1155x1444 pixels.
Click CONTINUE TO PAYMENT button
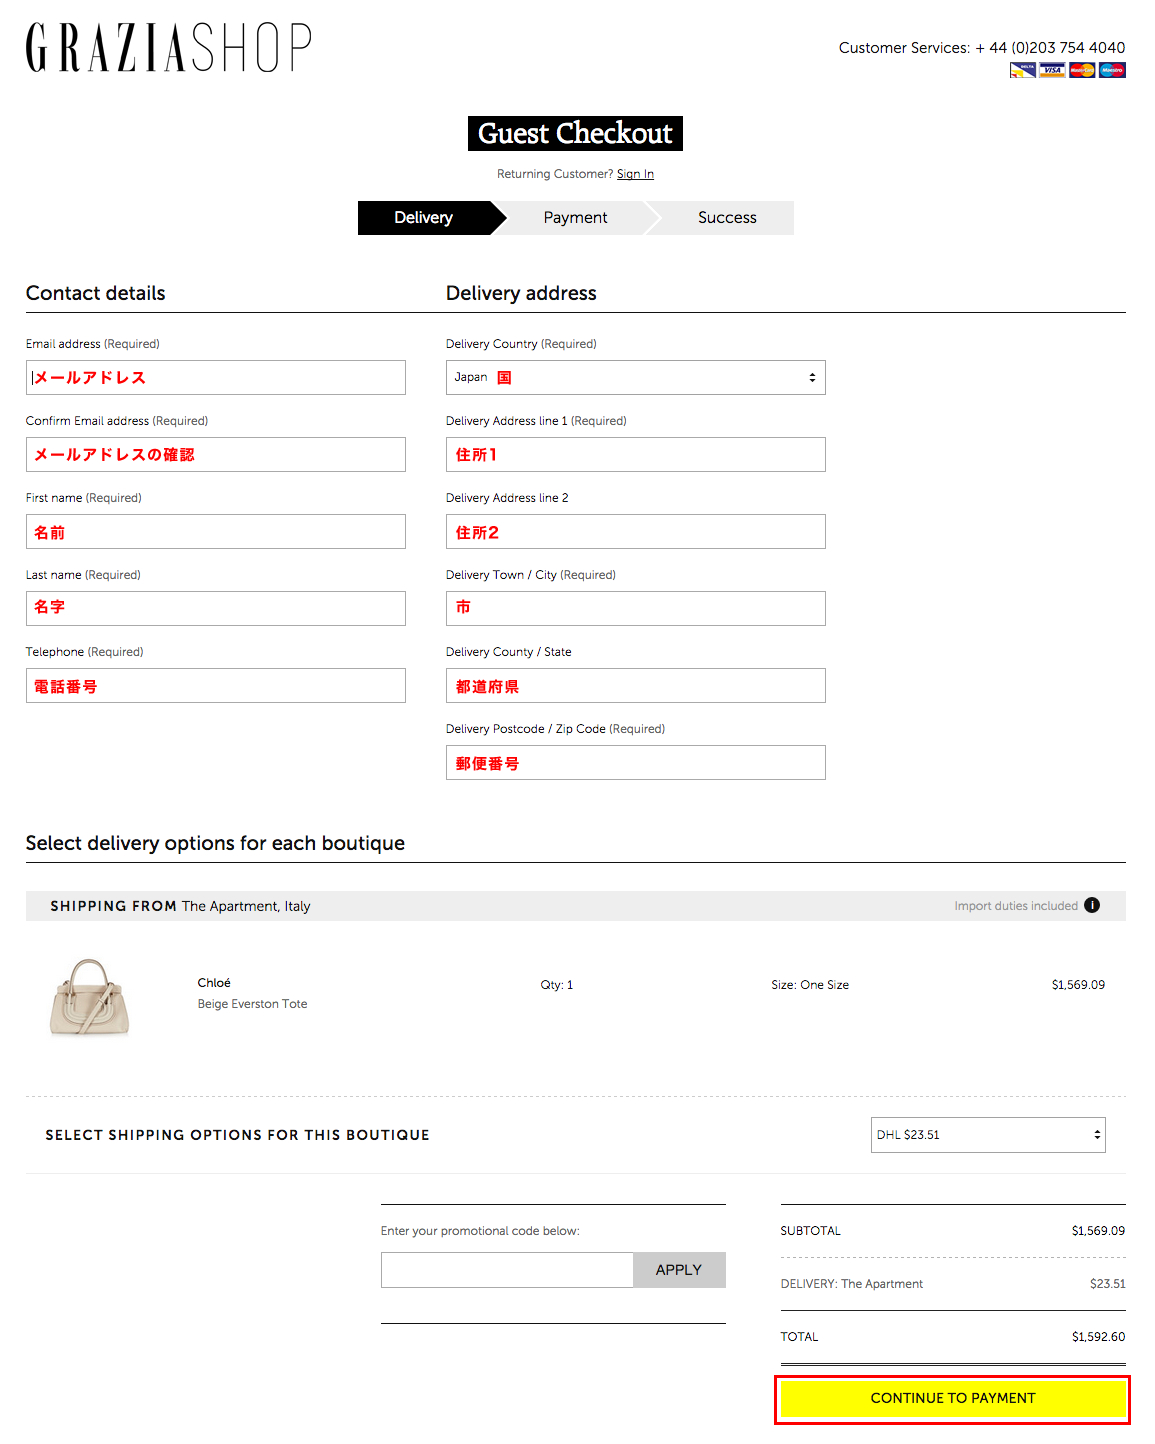point(953,1399)
